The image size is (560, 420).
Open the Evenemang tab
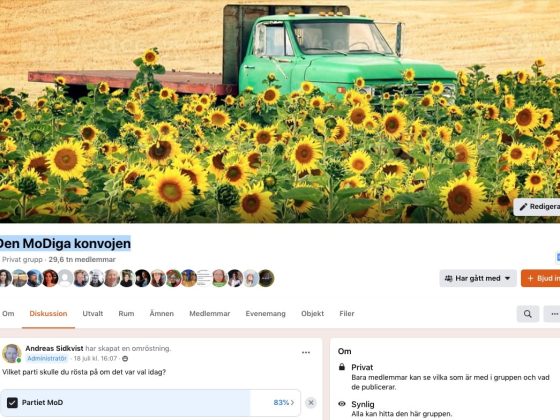tap(265, 314)
